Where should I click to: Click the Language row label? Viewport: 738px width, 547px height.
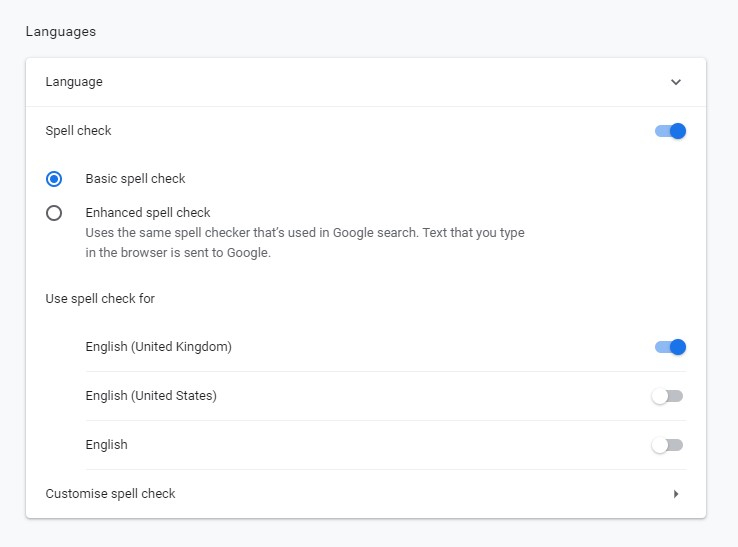click(x=74, y=82)
